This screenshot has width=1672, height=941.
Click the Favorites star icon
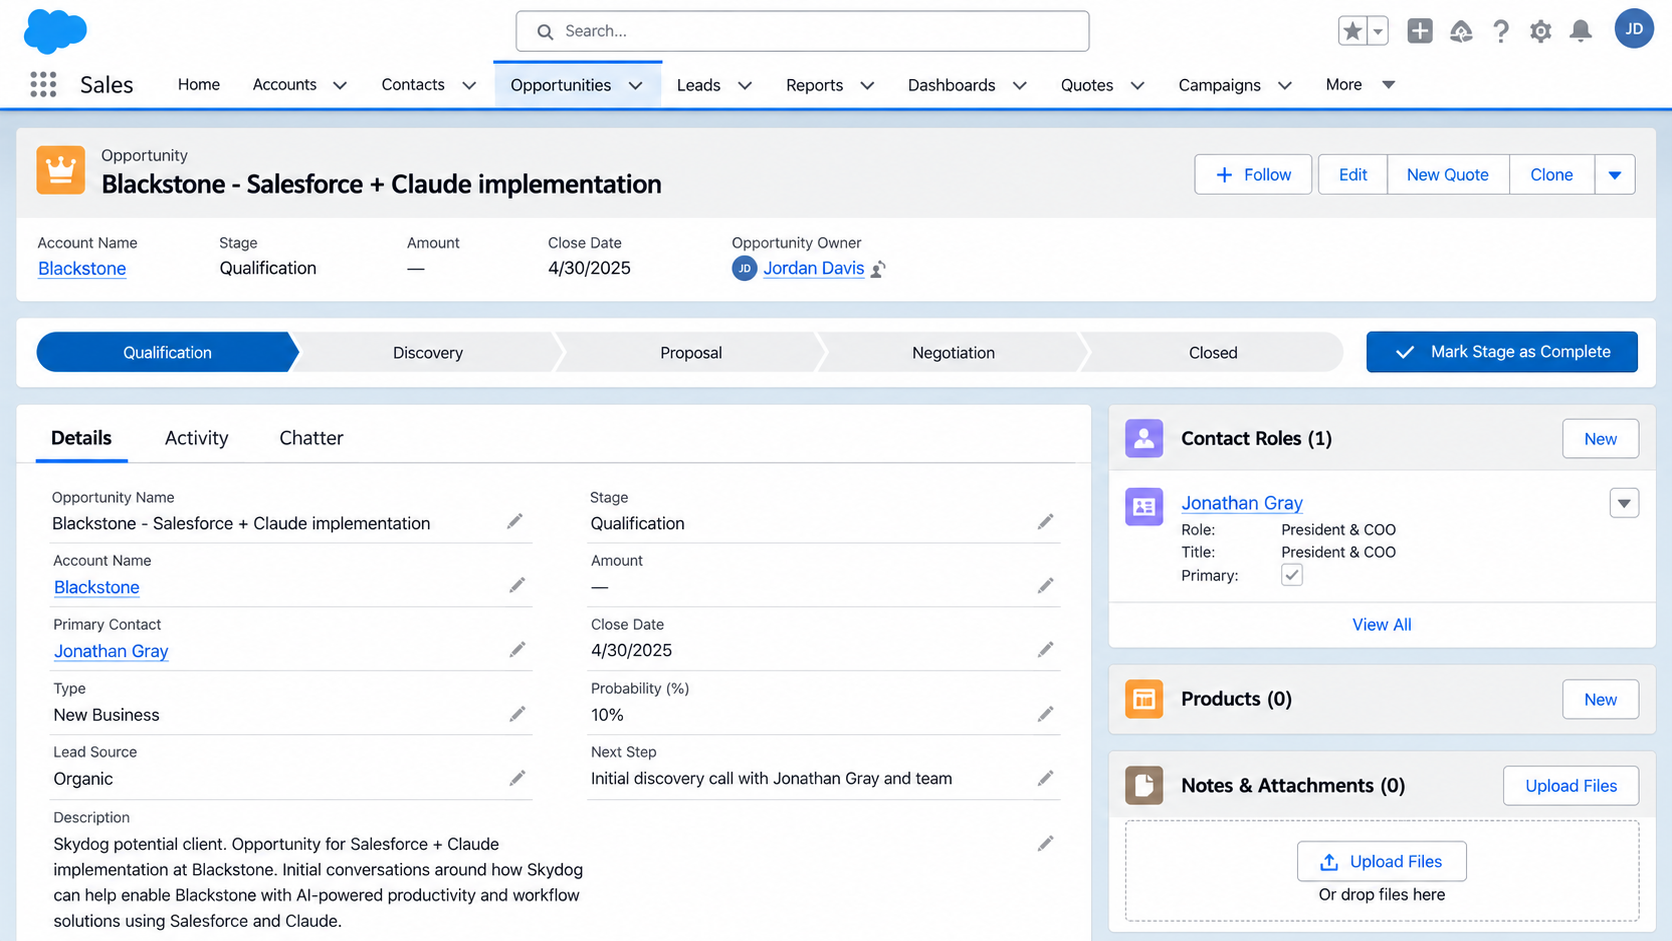pyautogui.click(x=1352, y=31)
